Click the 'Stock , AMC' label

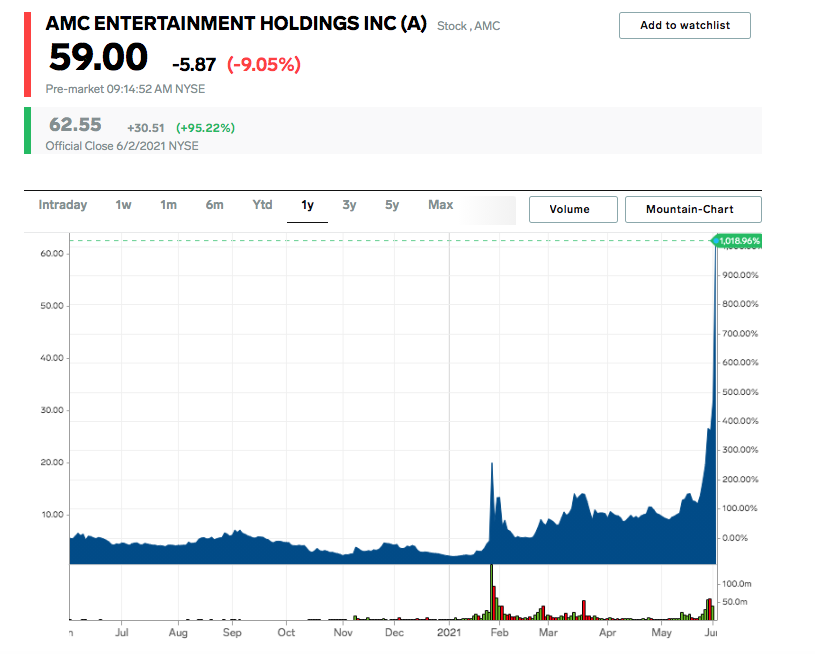[468, 26]
